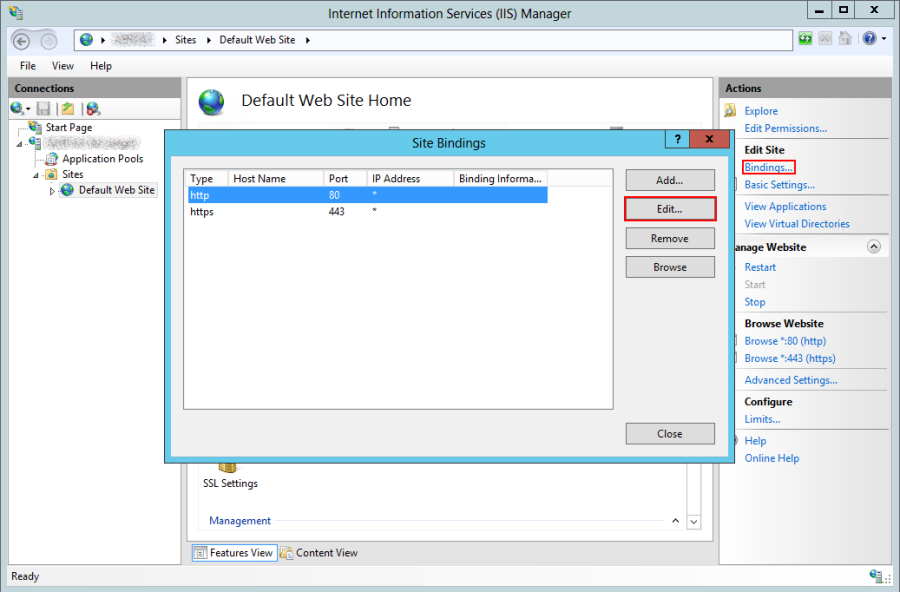Click View Virtual Directories link
Screen dimensions: 900x592
click(797, 223)
